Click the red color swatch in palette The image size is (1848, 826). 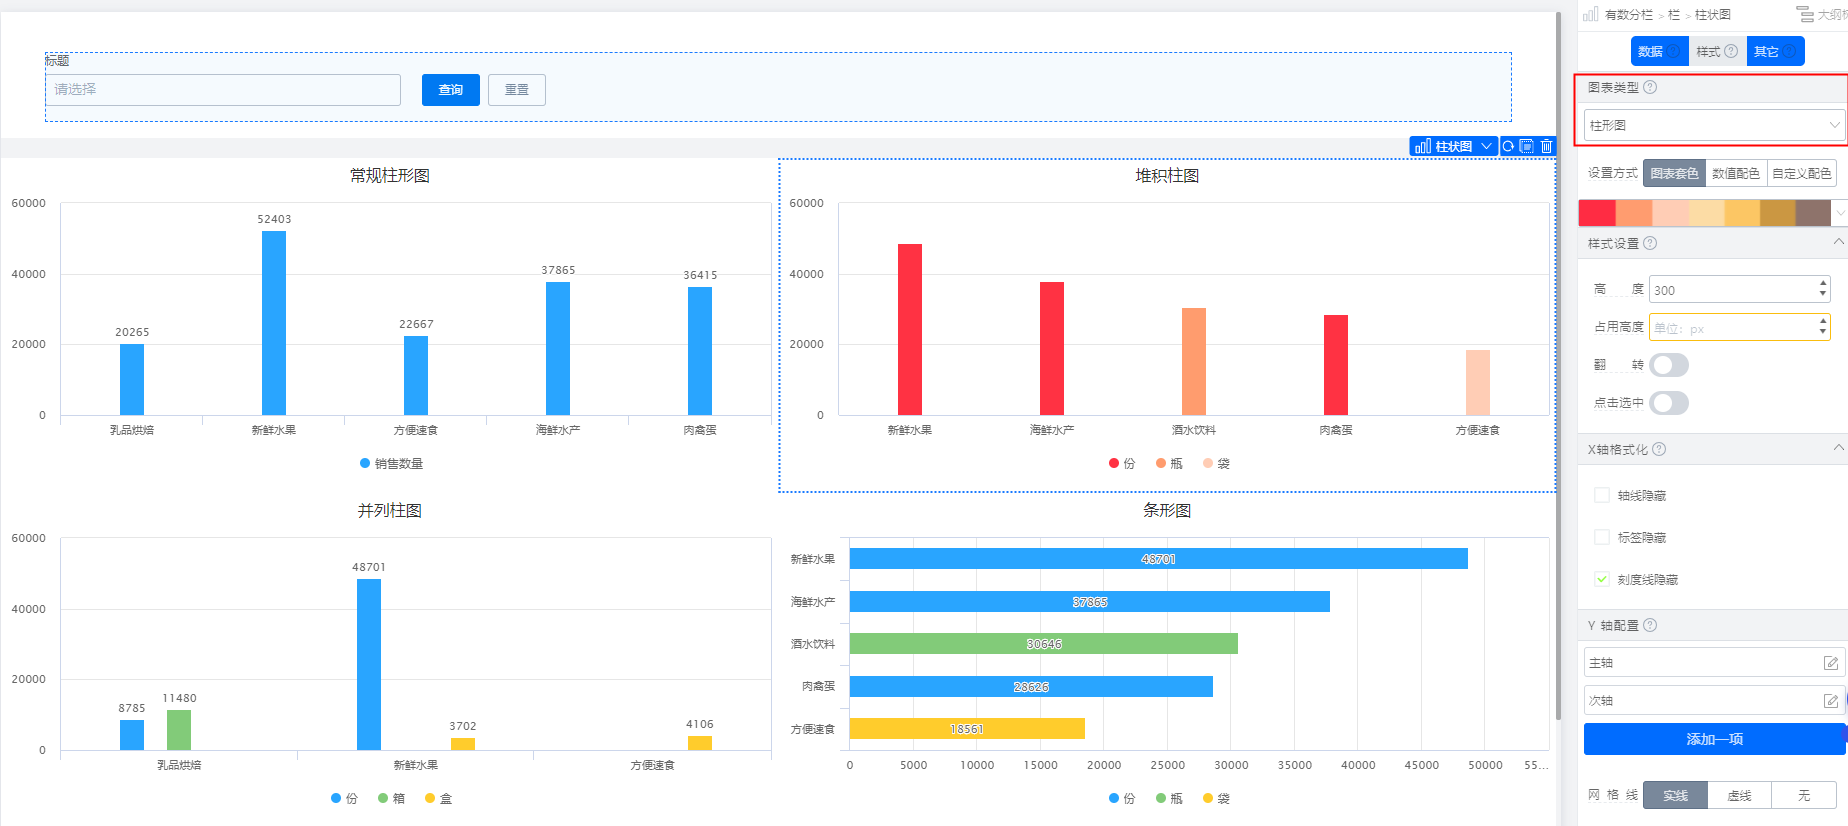pos(1597,213)
